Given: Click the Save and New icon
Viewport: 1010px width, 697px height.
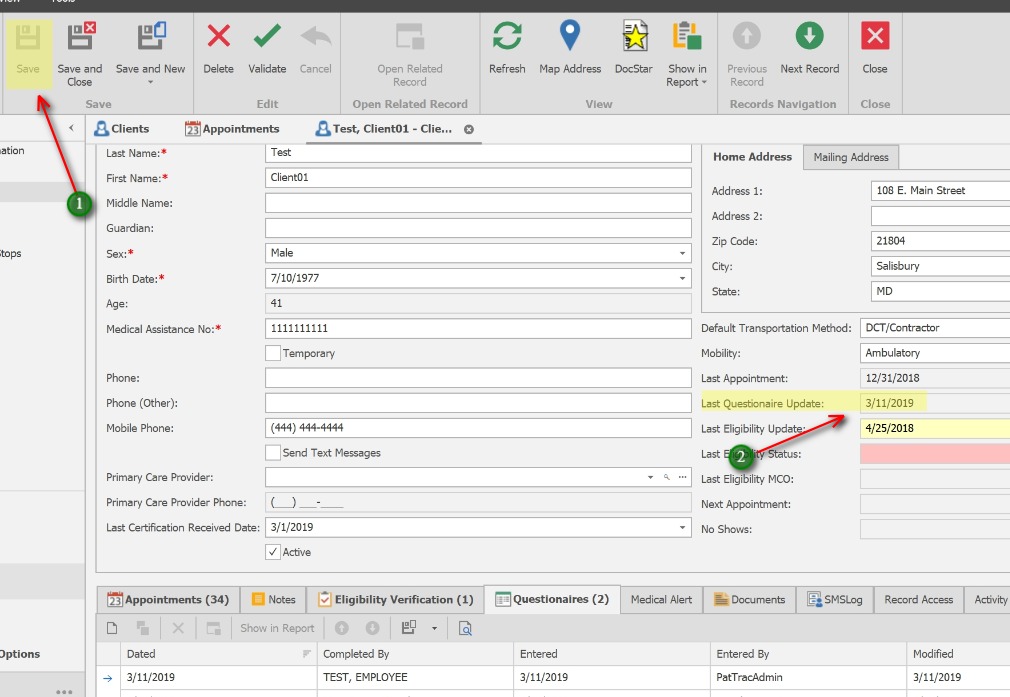Looking at the screenshot, I should [x=150, y=40].
